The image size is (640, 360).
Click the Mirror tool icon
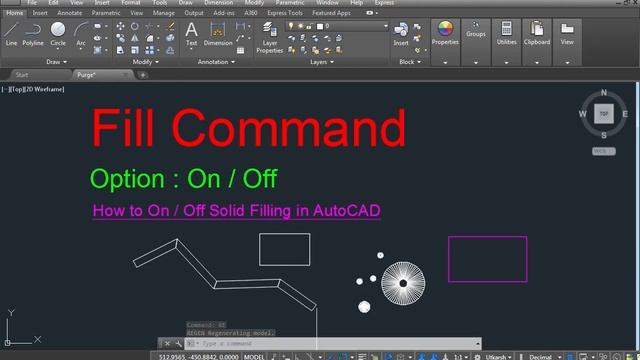[x=134, y=38]
